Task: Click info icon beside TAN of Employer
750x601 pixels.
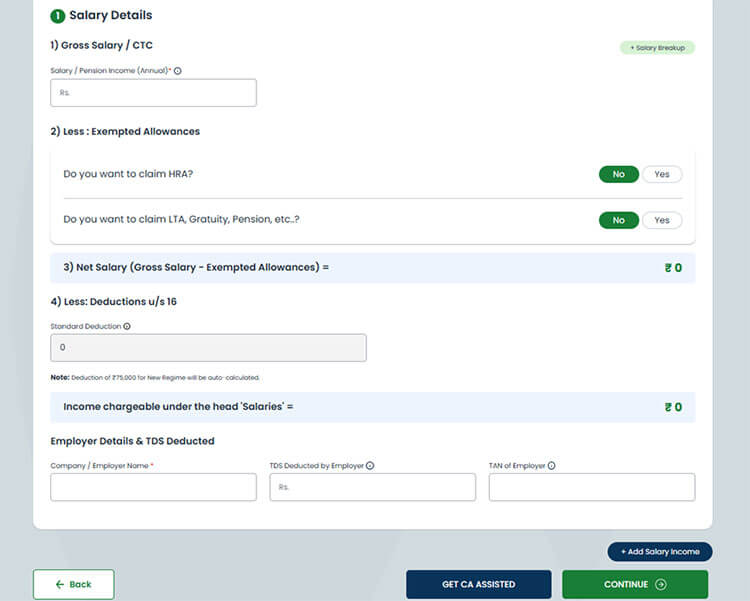Action: [x=551, y=466]
